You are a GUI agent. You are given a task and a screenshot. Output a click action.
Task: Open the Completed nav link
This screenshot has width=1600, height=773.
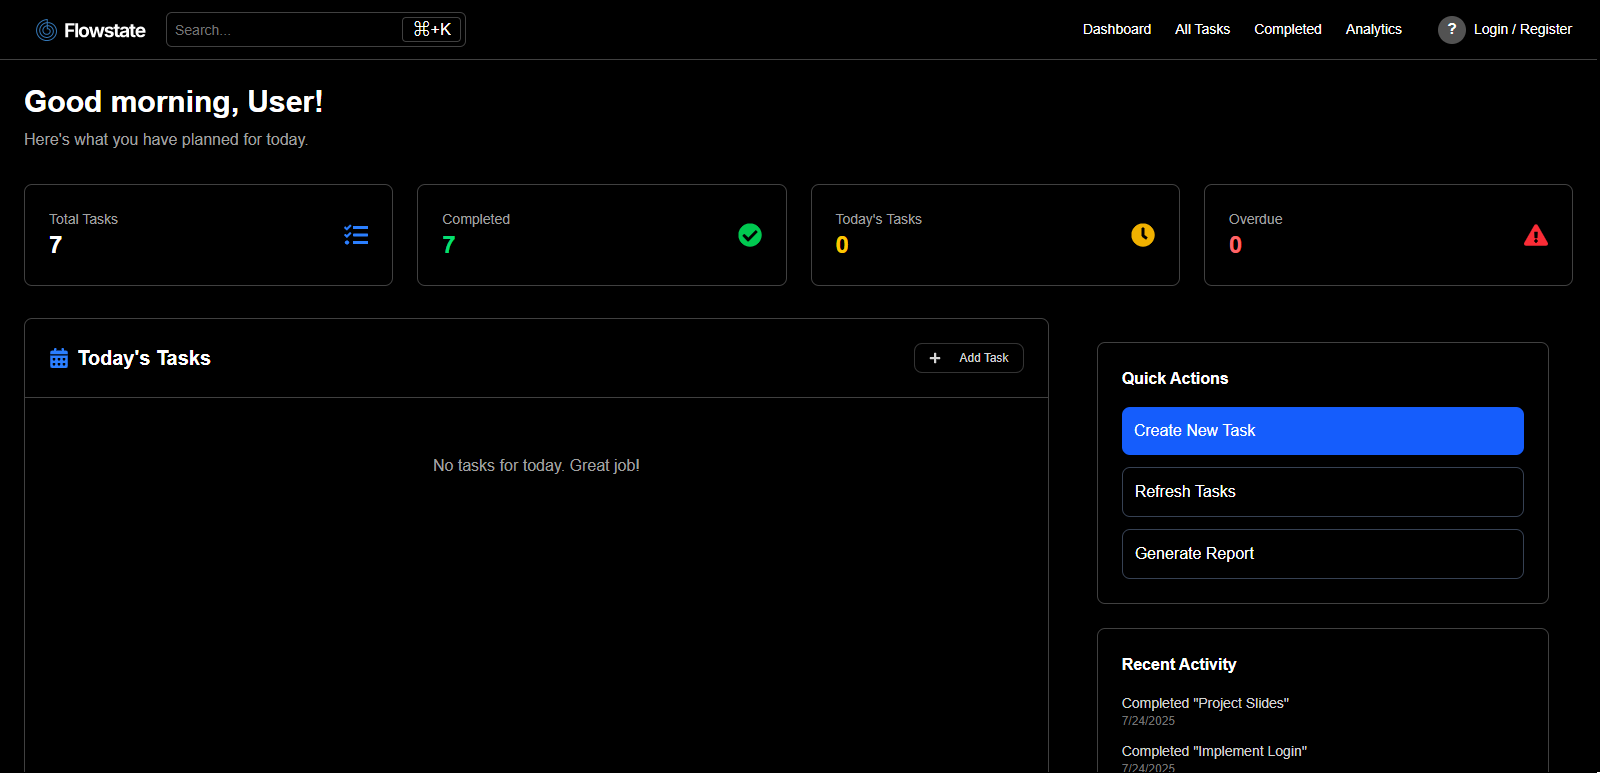pyautogui.click(x=1287, y=30)
